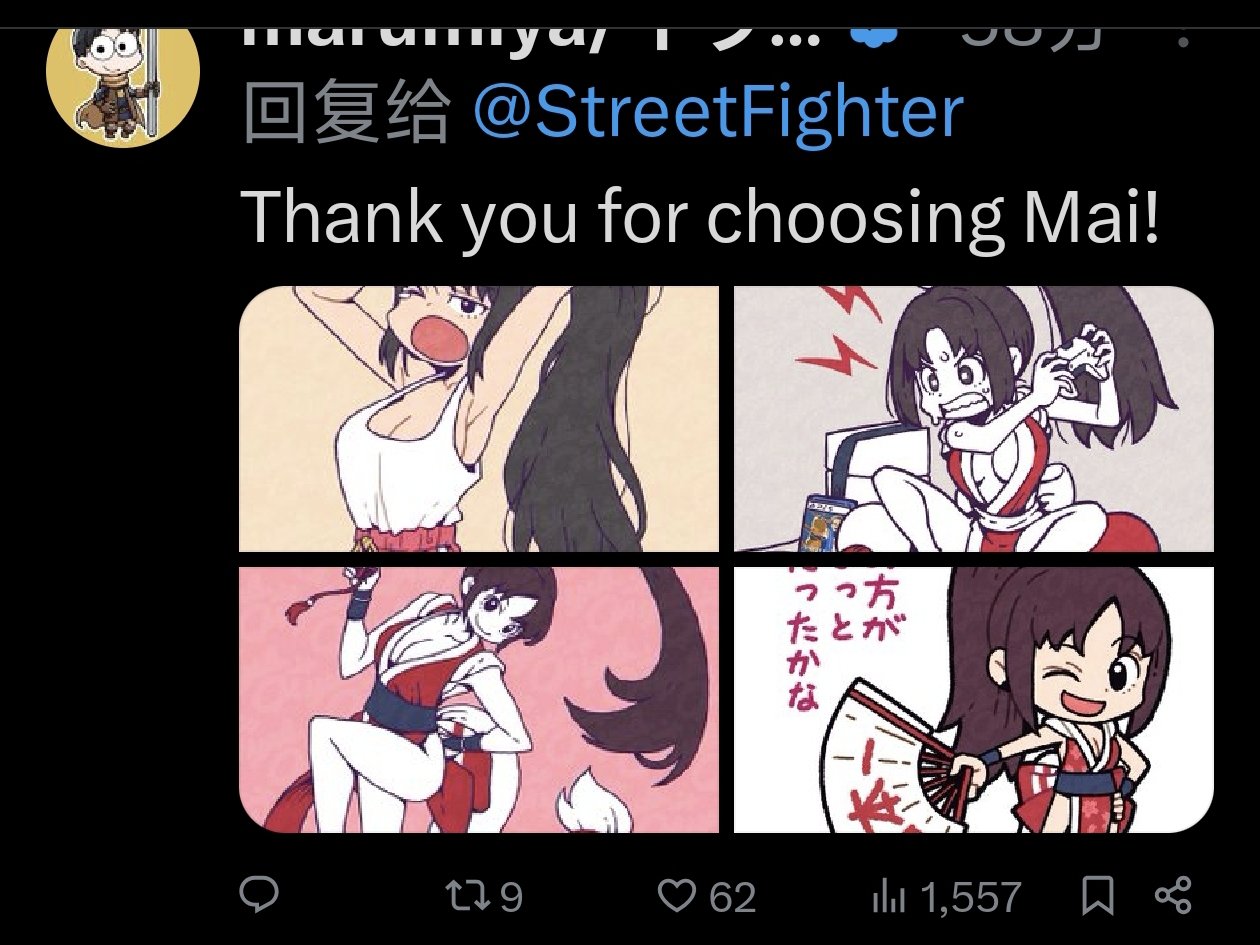The width and height of the screenshot is (1260, 945).
Task: Select the tweet text Thank you for choosing Mai
Action: point(702,215)
